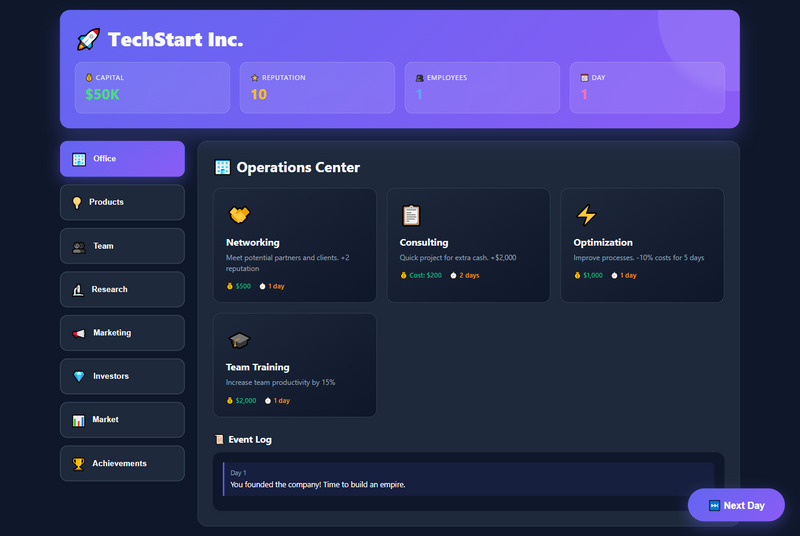Click the money bag icon beside the $2,000 cost
The width and height of the screenshot is (800, 536).
(230, 401)
